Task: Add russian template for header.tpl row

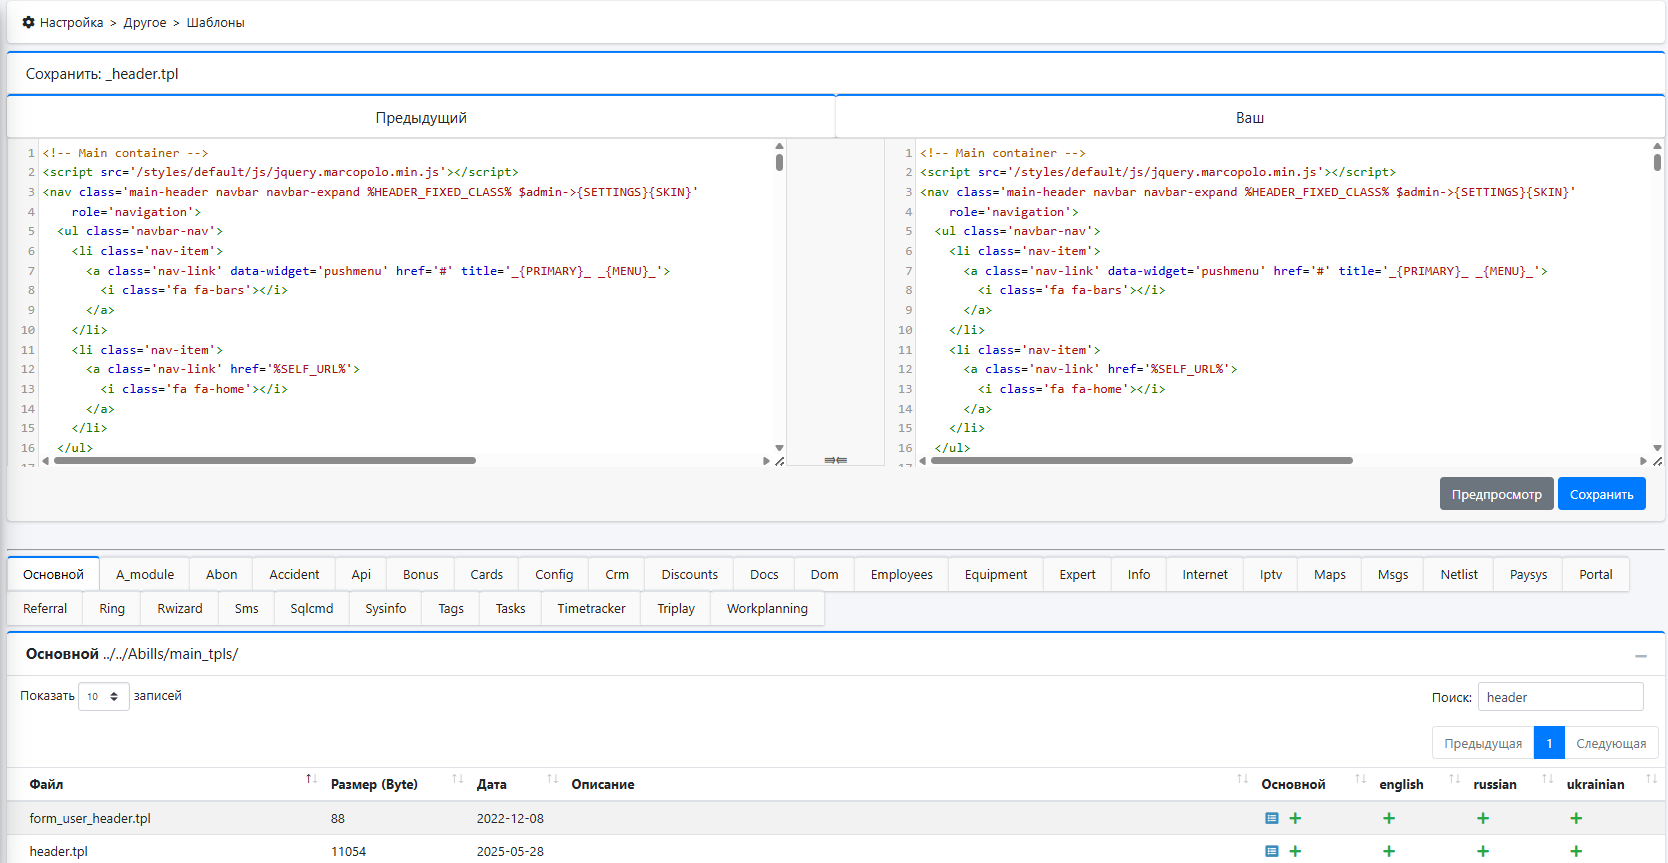Action: coord(1483,851)
